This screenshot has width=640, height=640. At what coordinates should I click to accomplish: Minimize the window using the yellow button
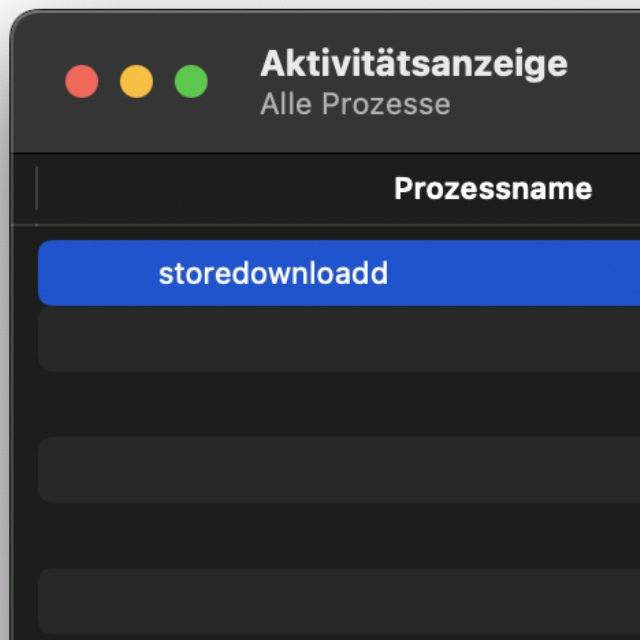(137, 82)
